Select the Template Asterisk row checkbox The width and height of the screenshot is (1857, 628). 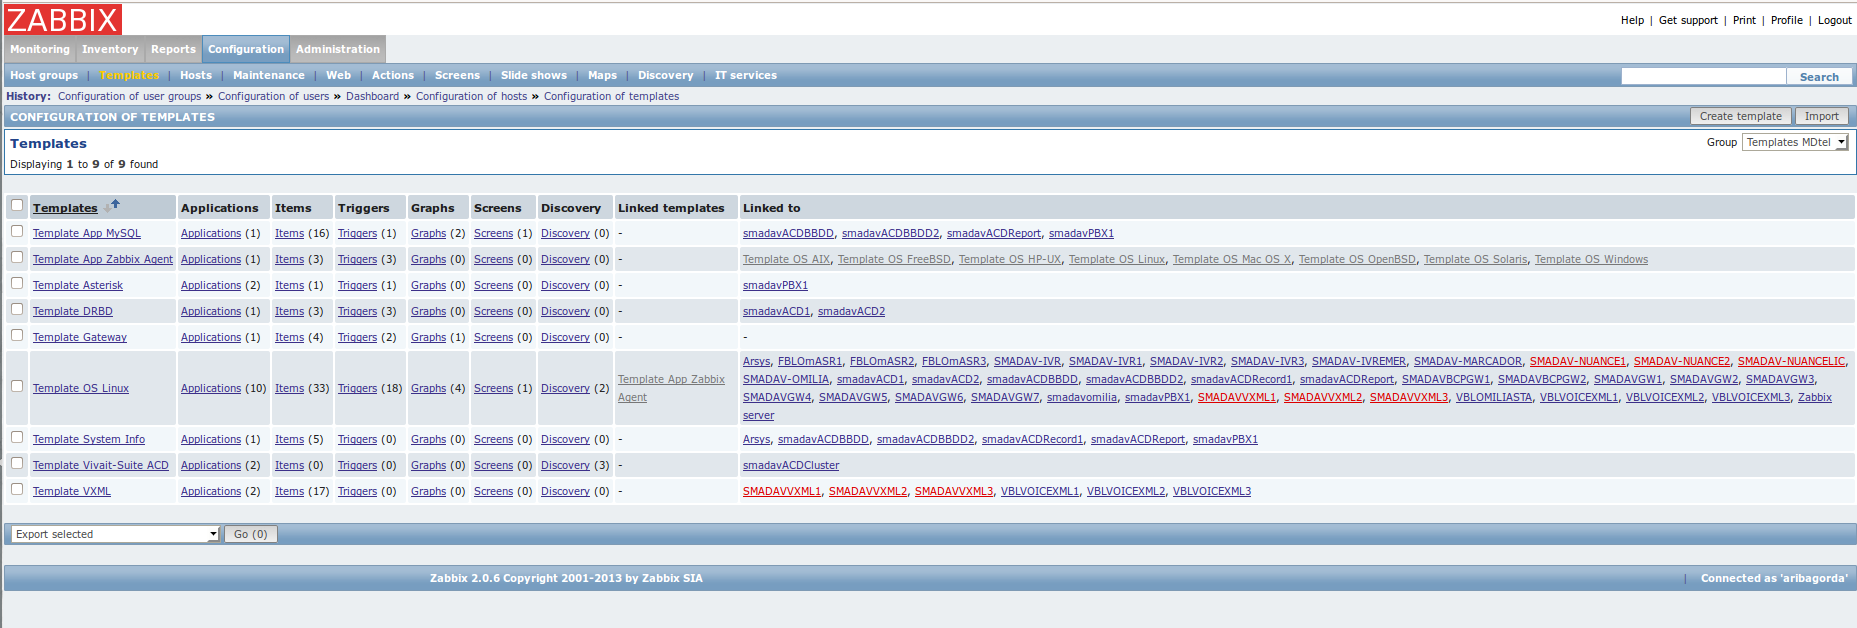click(x=17, y=283)
